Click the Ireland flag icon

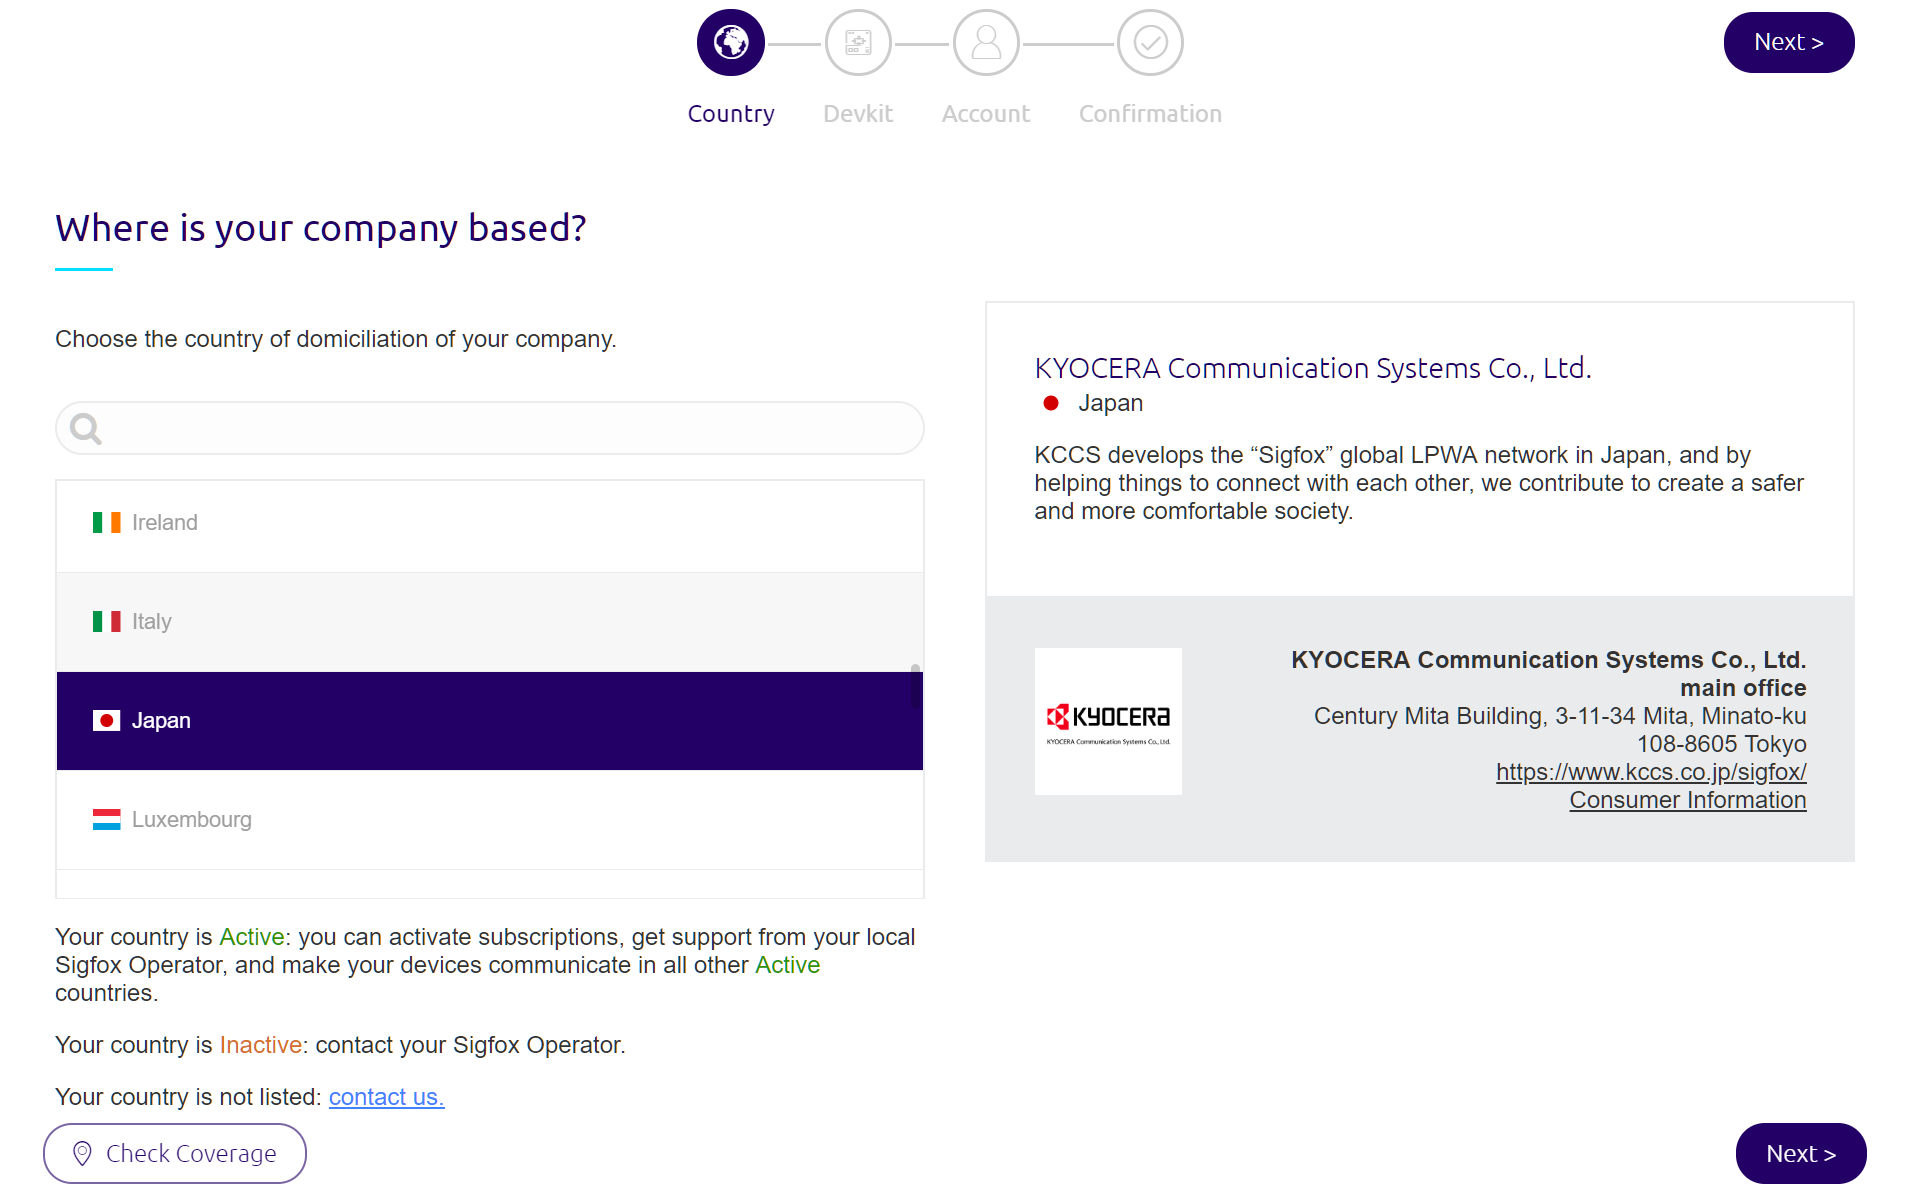[x=106, y=523]
